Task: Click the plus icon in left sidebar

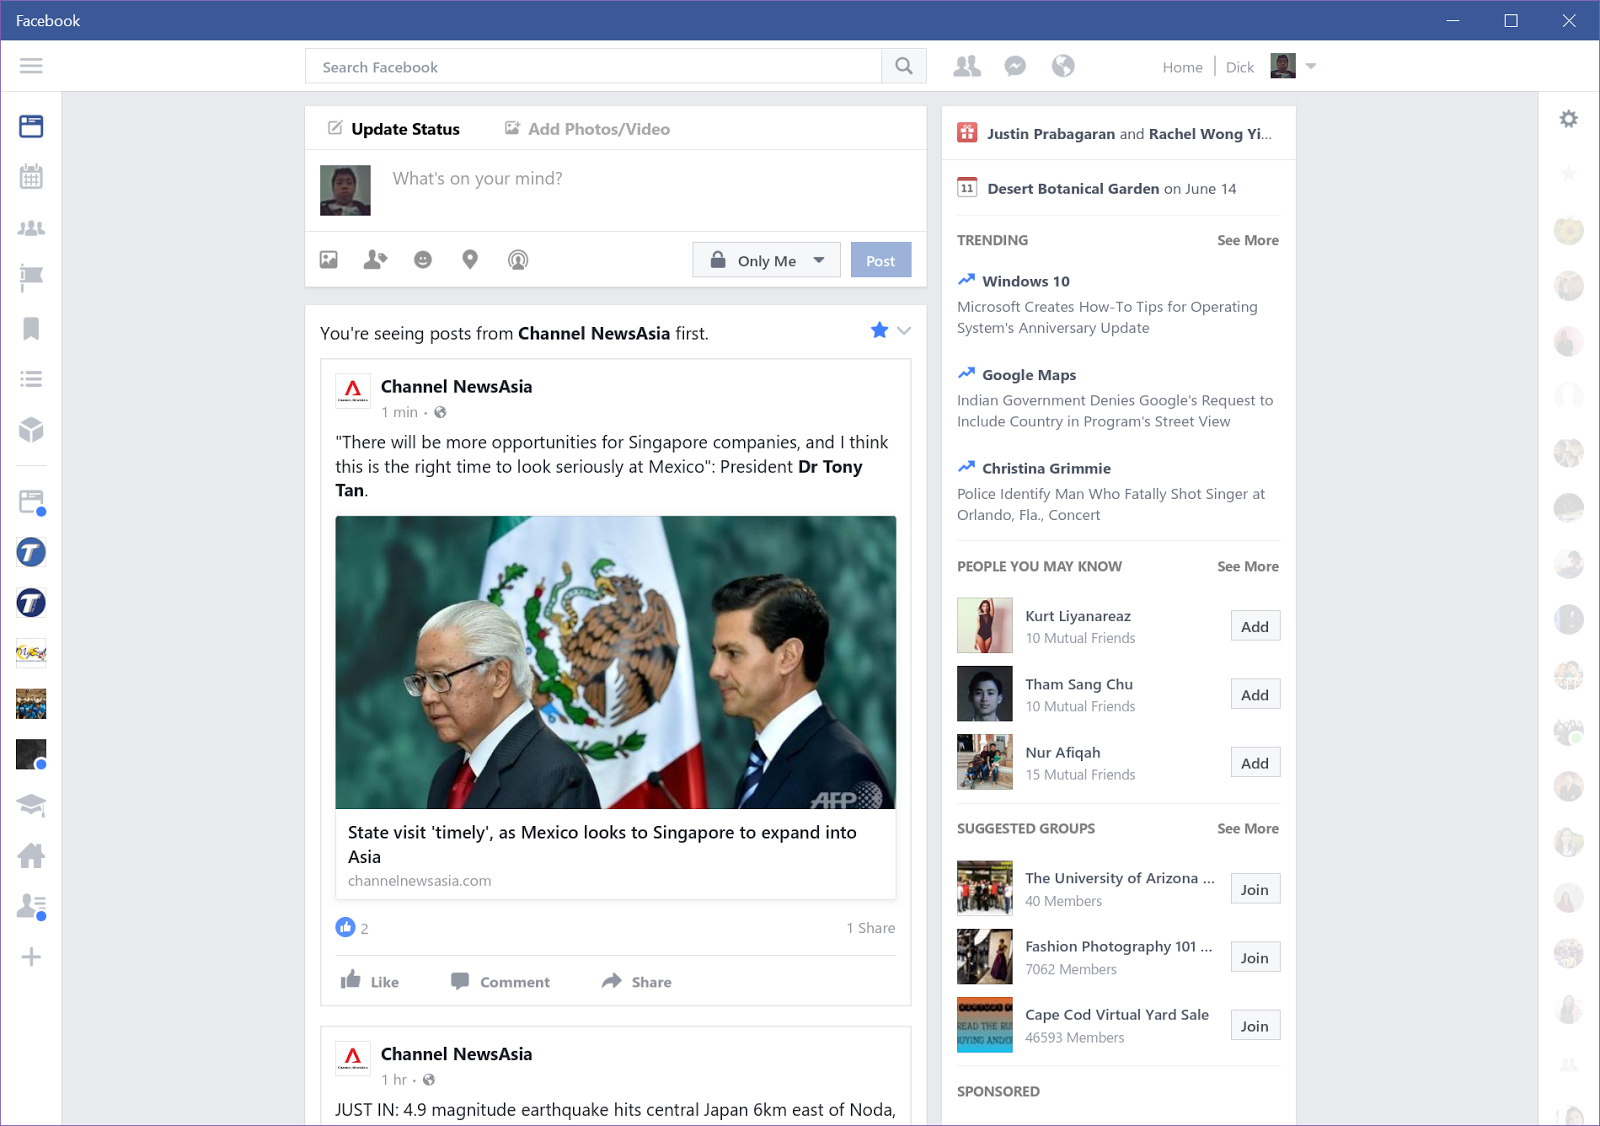Action: click(31, 957)
